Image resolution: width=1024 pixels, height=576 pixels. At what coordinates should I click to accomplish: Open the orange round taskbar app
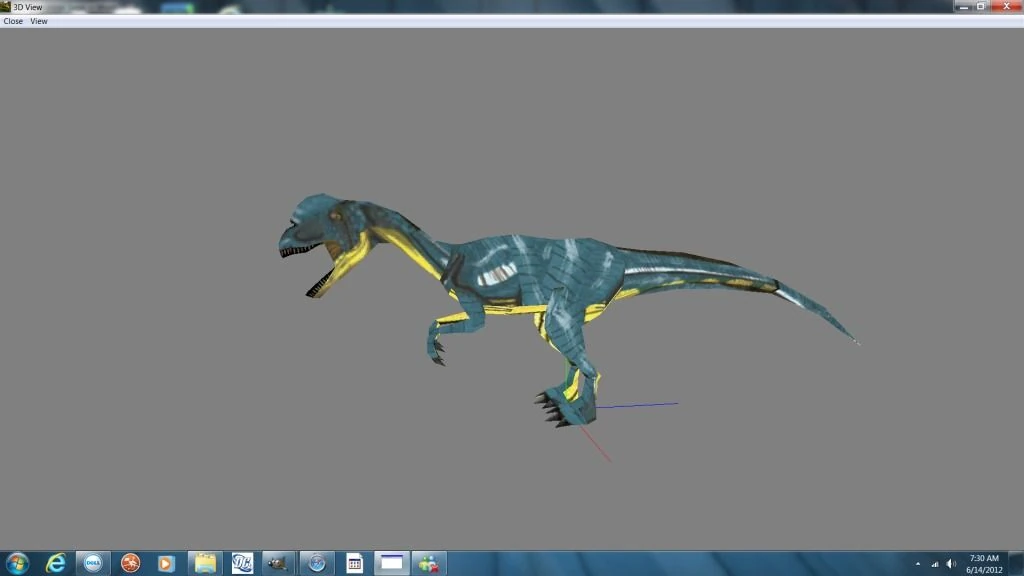tap(130, 563)
